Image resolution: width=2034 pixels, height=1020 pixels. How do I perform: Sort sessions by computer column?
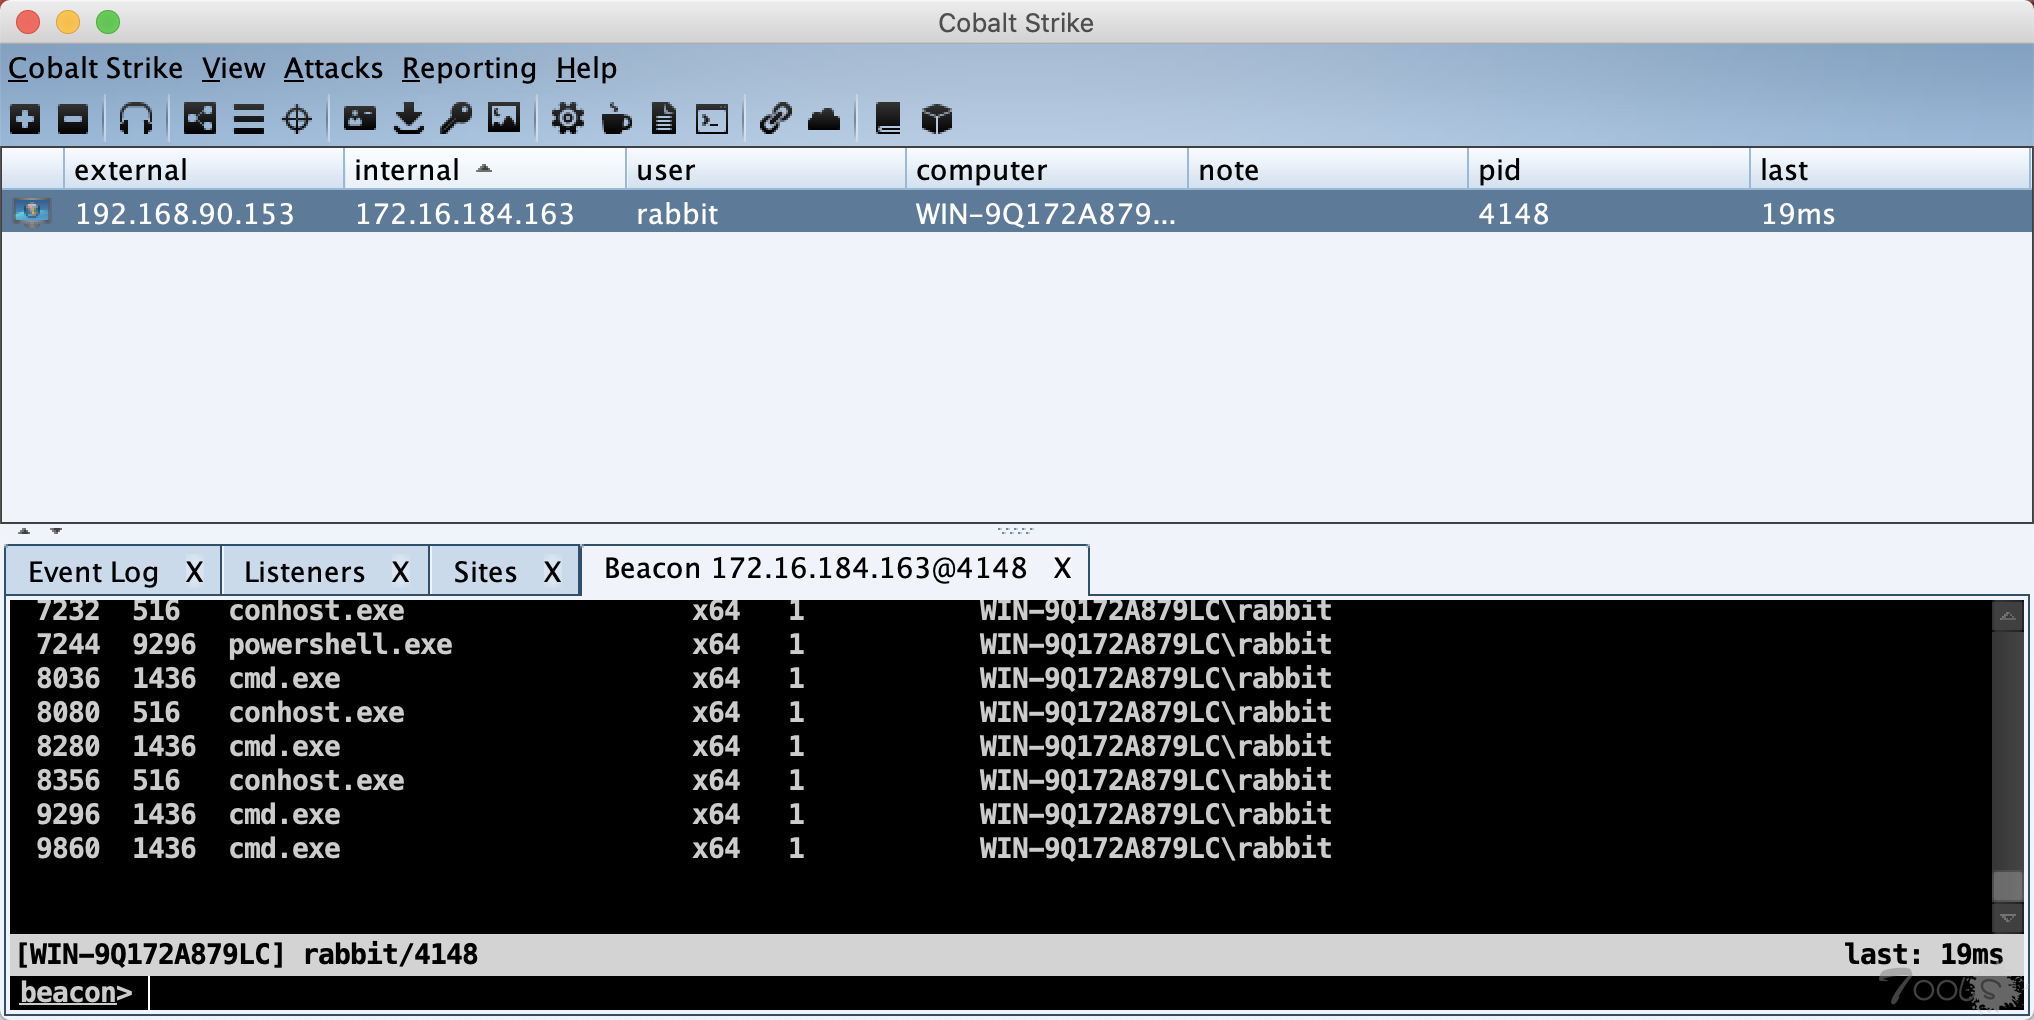1047,170
